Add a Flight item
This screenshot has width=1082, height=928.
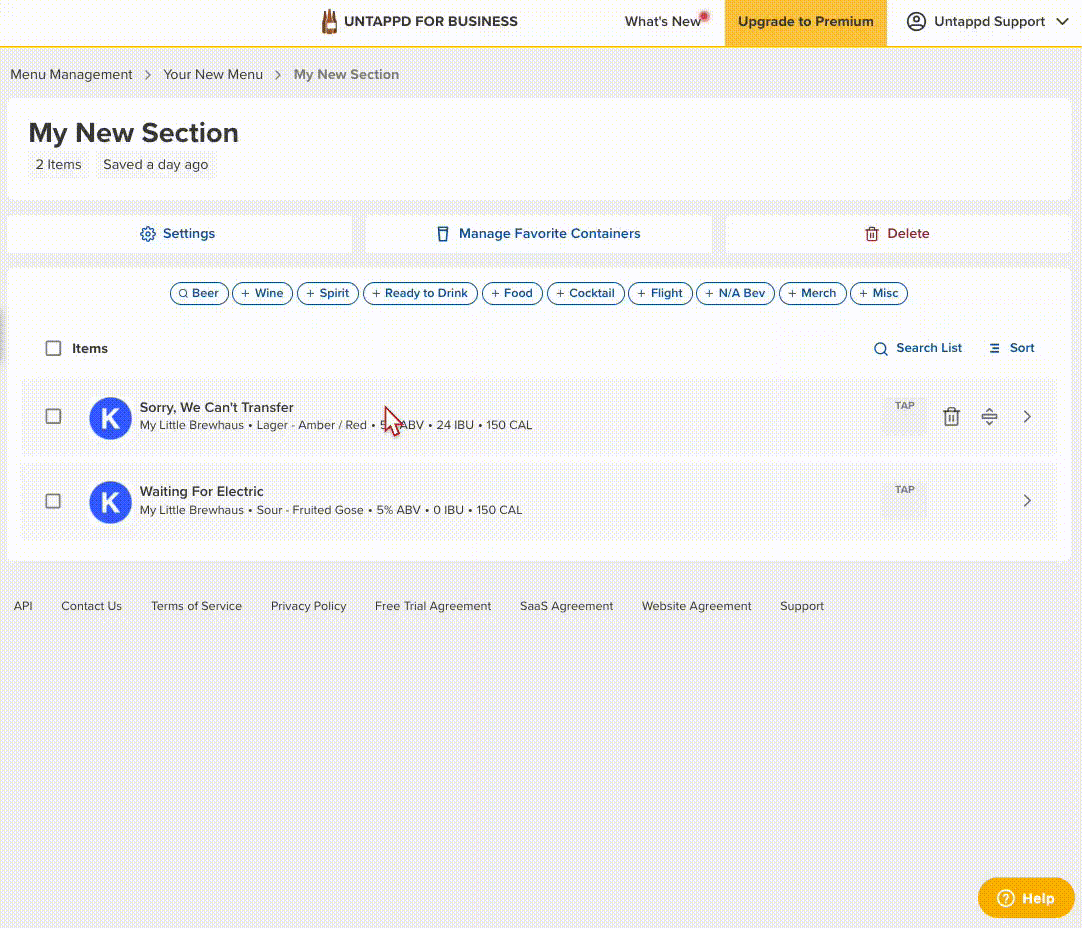[660, 293]
